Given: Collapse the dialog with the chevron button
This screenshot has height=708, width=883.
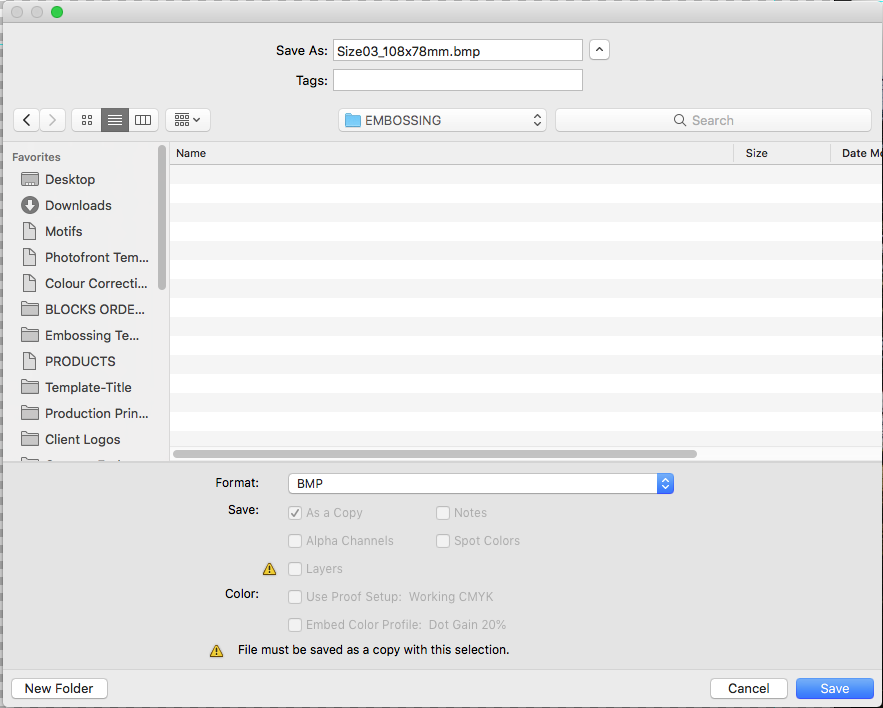Looking at the screenshot, I should 599,49.
